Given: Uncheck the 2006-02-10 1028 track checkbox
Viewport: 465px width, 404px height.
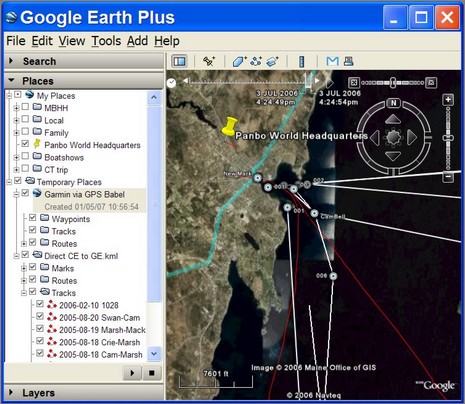Looking at the screenshot, I should click(x=40, y=304).
